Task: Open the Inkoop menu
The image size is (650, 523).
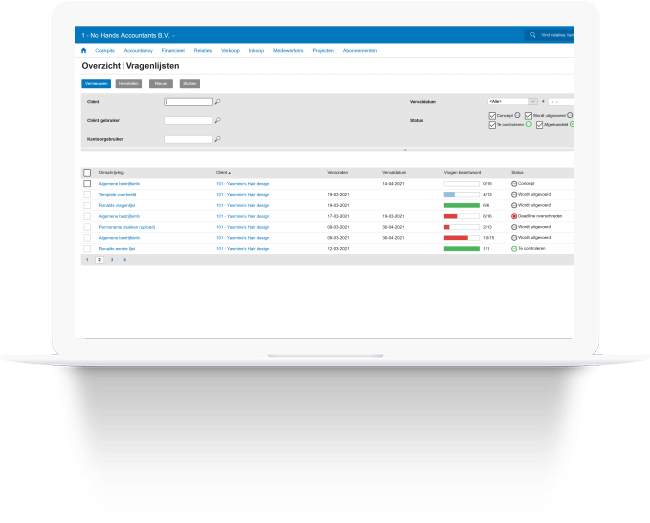Action: tap(256, 51)
